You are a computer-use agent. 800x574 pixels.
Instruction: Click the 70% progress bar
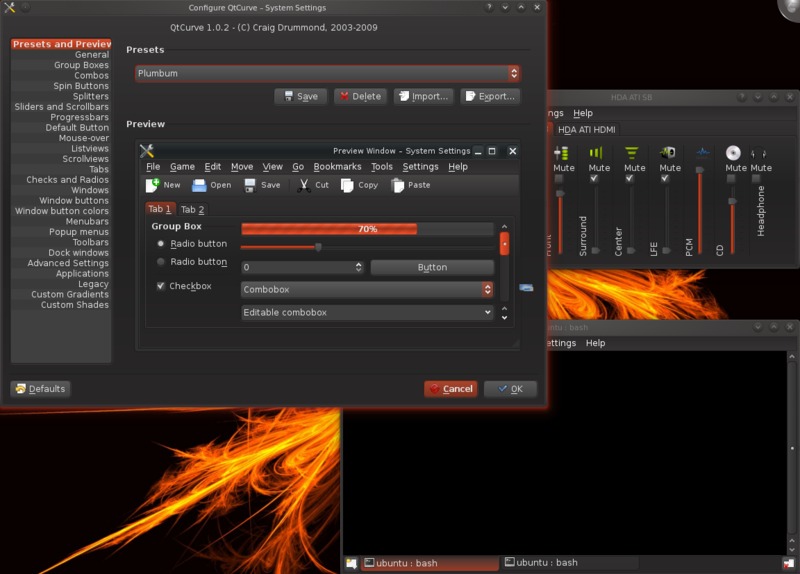tap(367, 229)
